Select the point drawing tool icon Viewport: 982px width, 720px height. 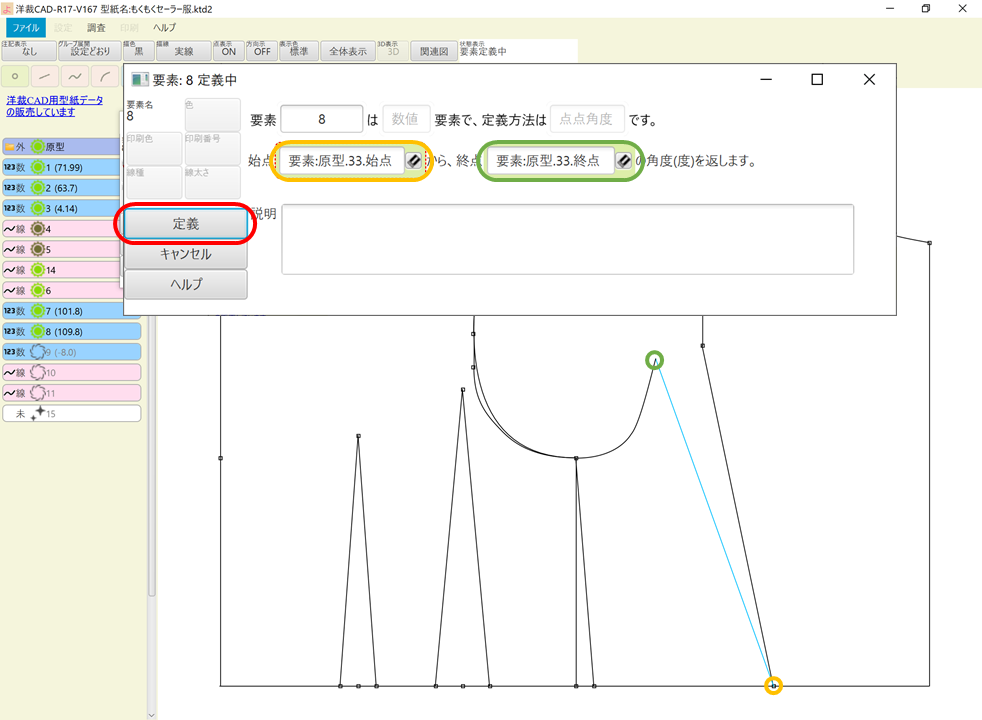(15, 76)
